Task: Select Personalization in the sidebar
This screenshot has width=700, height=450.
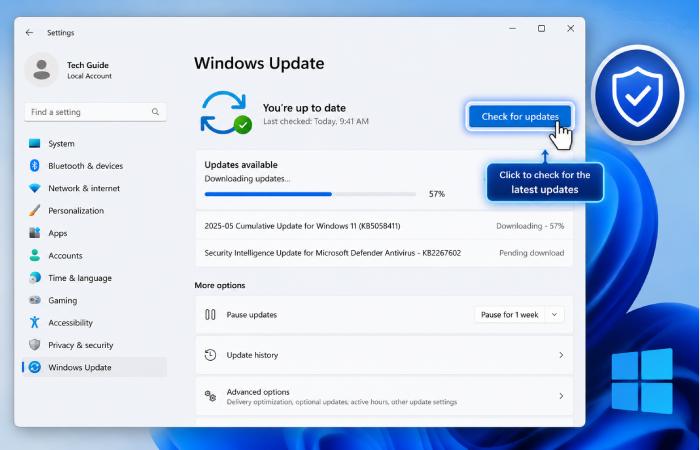Action: 95,210
